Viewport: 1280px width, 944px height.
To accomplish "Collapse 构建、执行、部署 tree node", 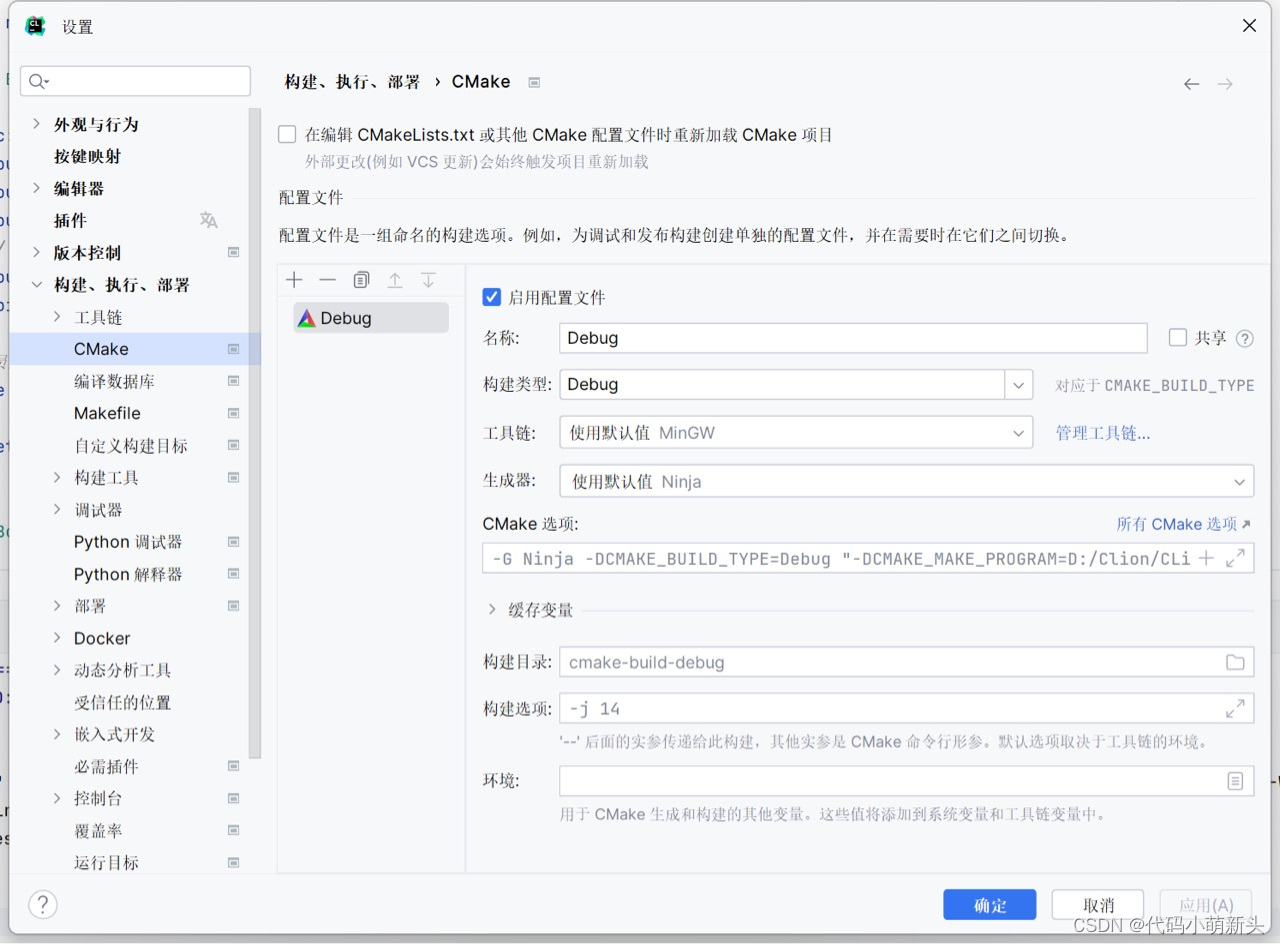I will pyautogui.click(x=37, y=285).
